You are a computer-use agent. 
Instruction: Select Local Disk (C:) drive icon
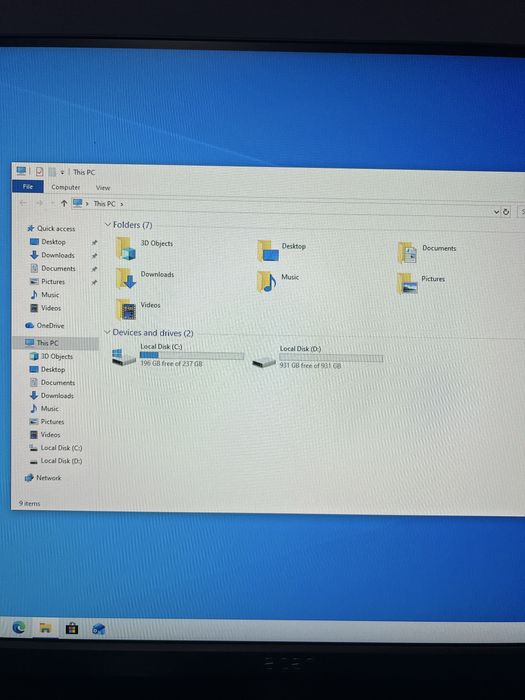(x=123, y=357)
